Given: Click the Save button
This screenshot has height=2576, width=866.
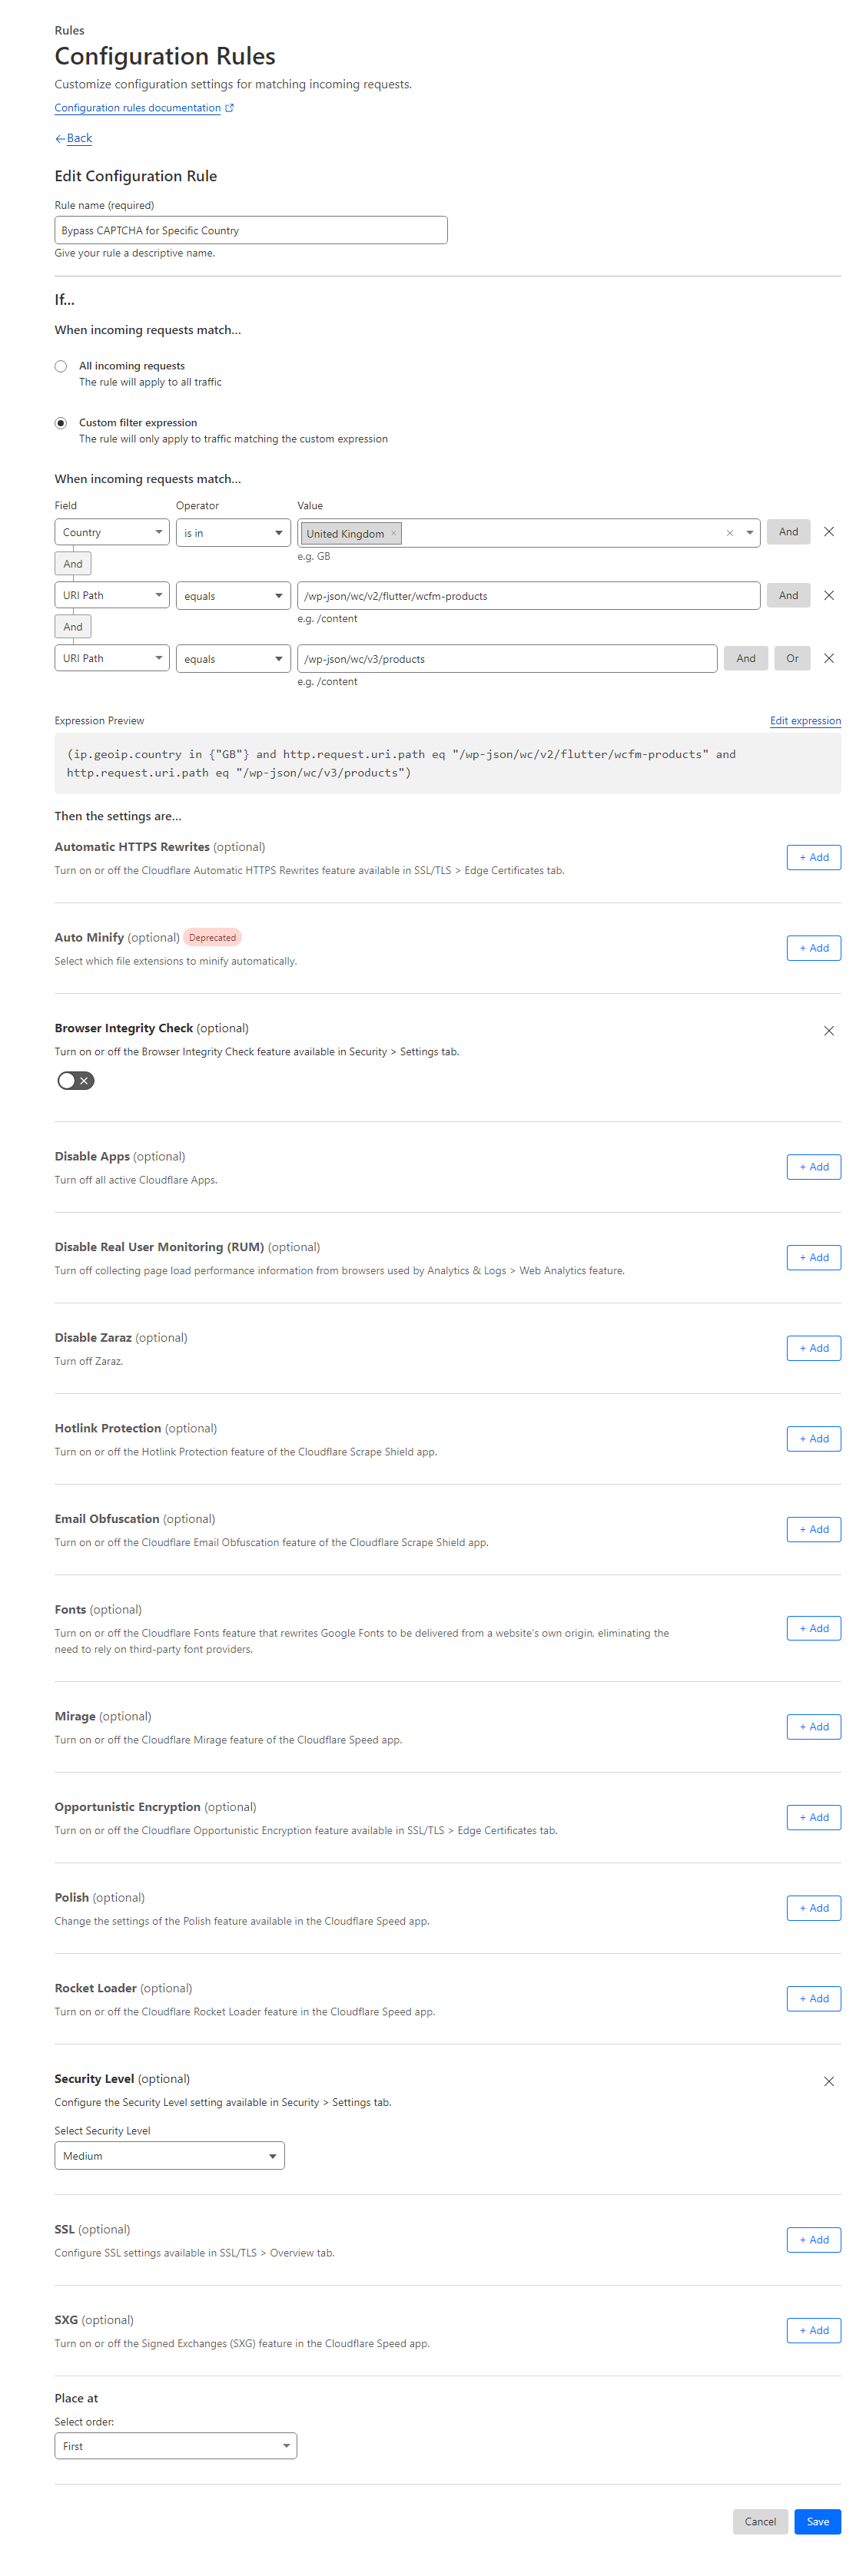Looking at the screenshot, I should [816, 2521].
